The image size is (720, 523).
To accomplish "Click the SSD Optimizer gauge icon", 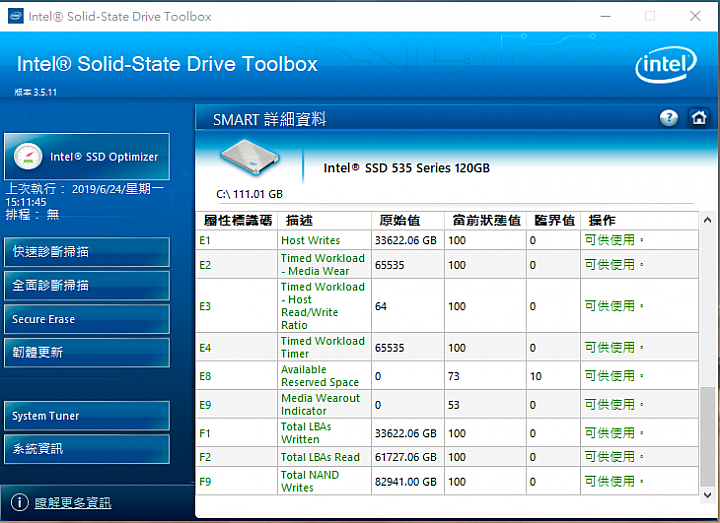I will pyautogui.click(x=28, y=157).
